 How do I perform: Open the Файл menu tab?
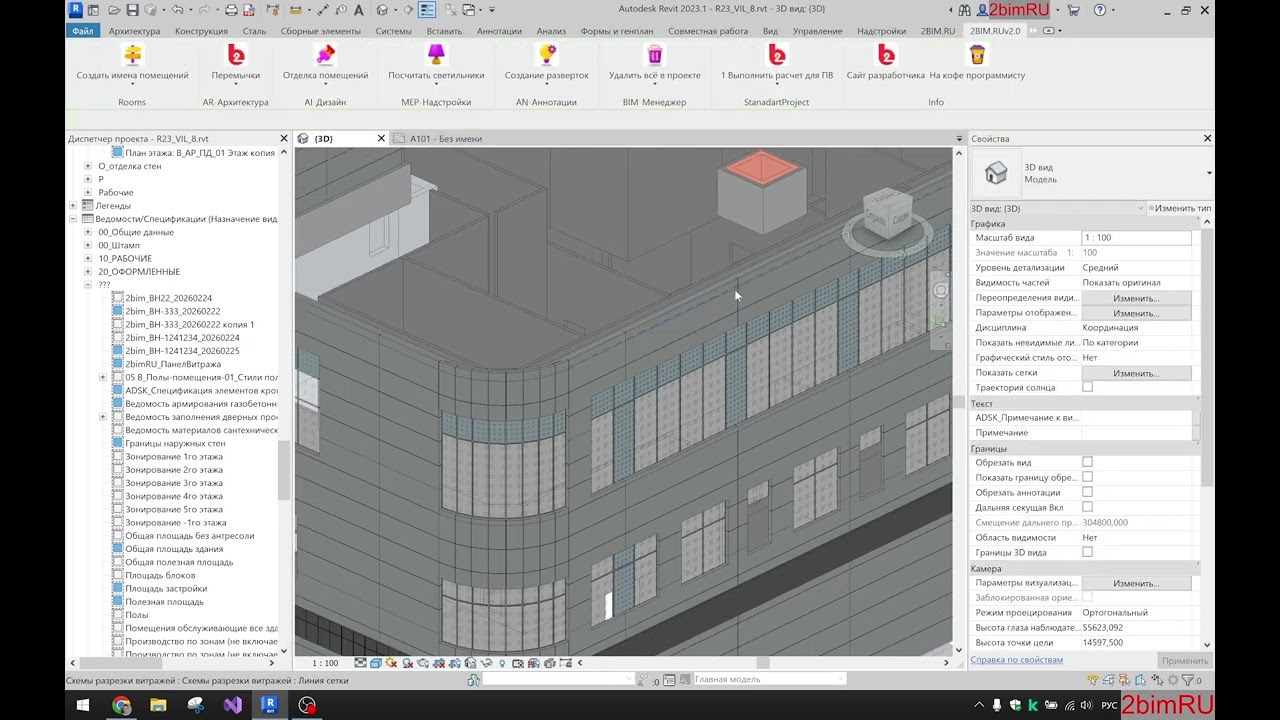point(83,31)
